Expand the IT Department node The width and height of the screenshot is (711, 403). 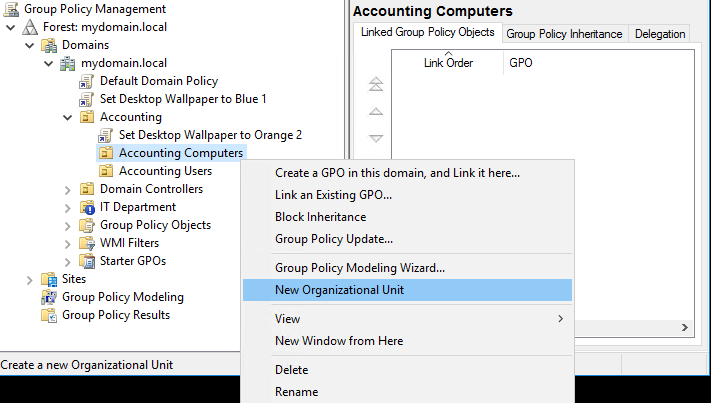(68, 208)
